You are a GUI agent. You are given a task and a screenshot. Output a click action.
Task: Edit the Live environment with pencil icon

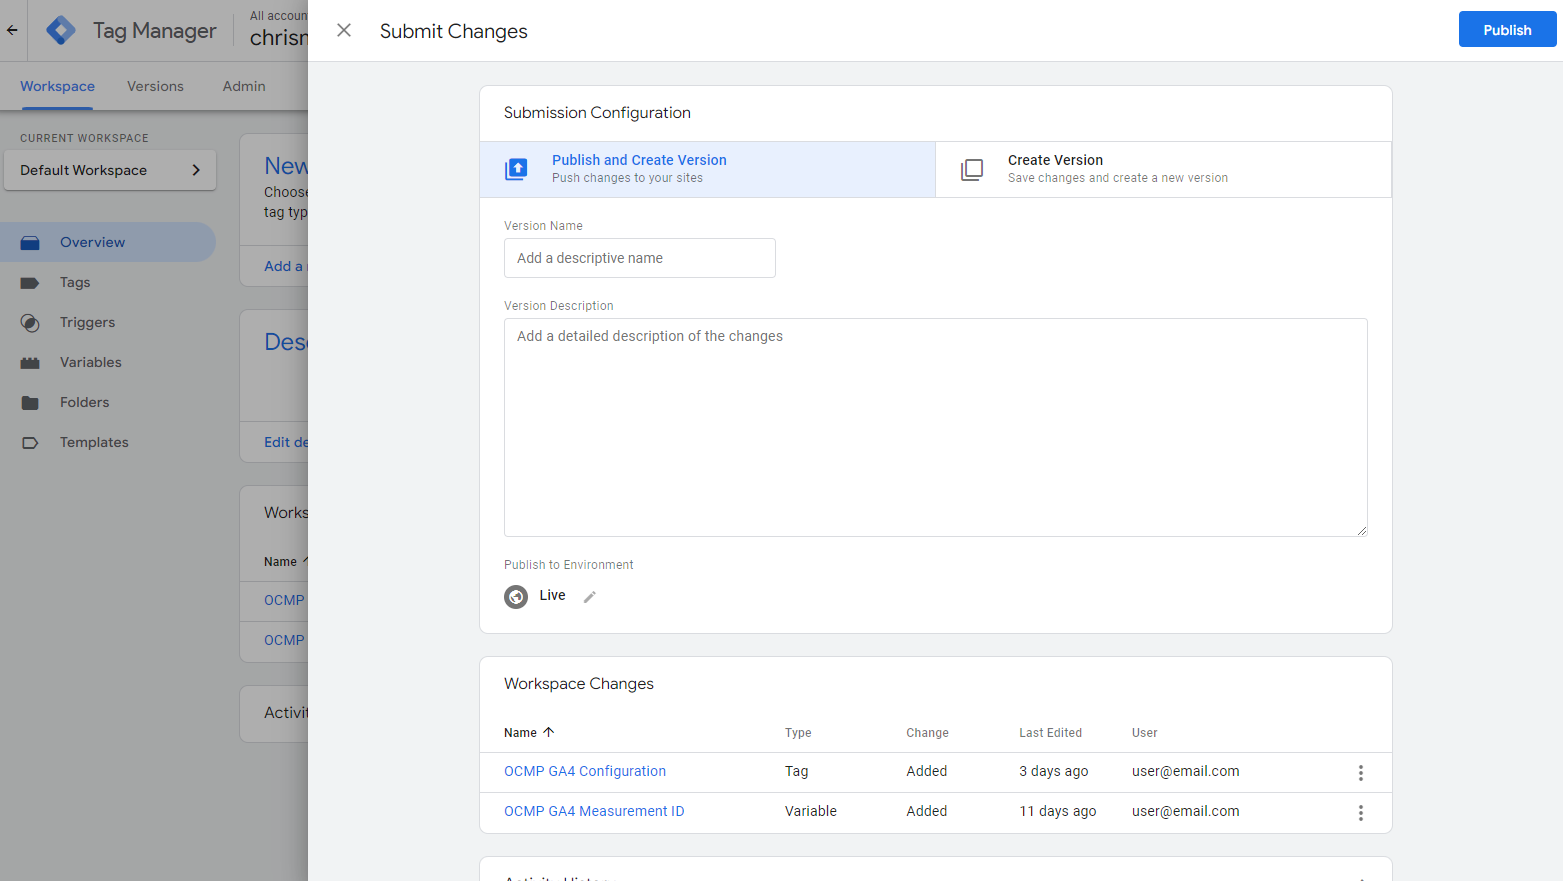(x=590, y=597)
